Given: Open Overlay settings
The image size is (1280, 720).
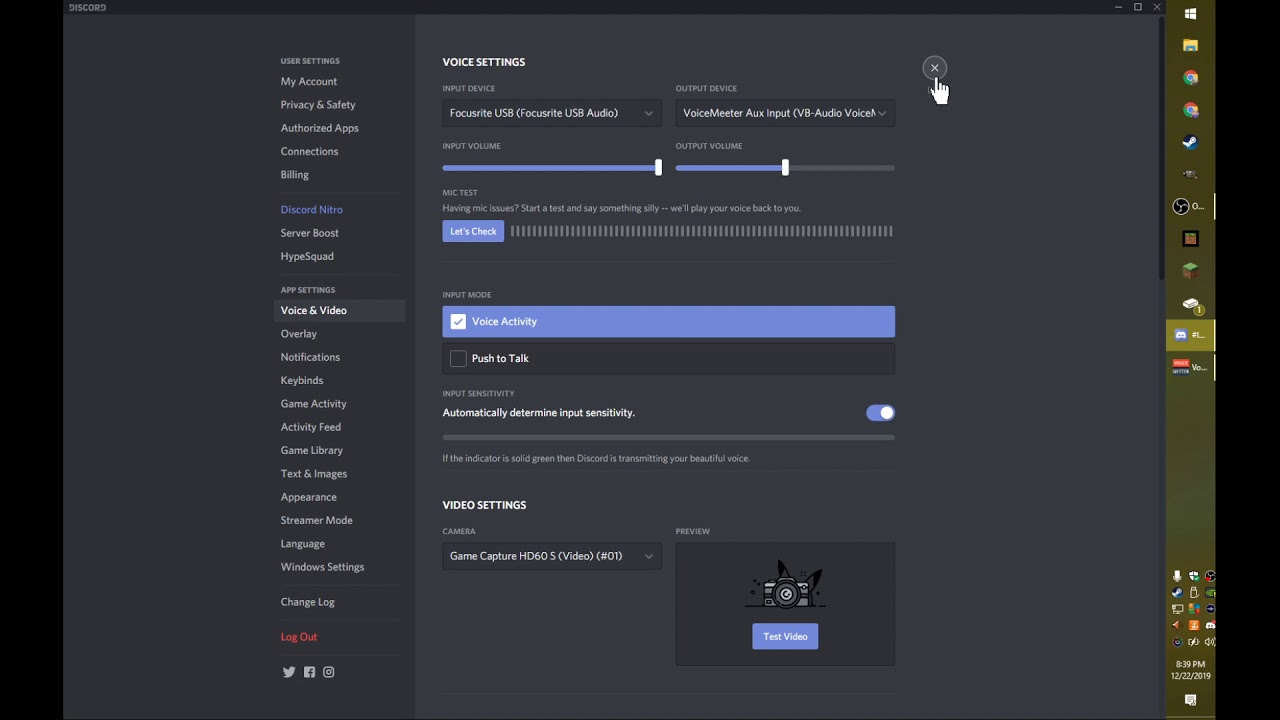Looking at the screenshot, I should click(x=299, y=334).
